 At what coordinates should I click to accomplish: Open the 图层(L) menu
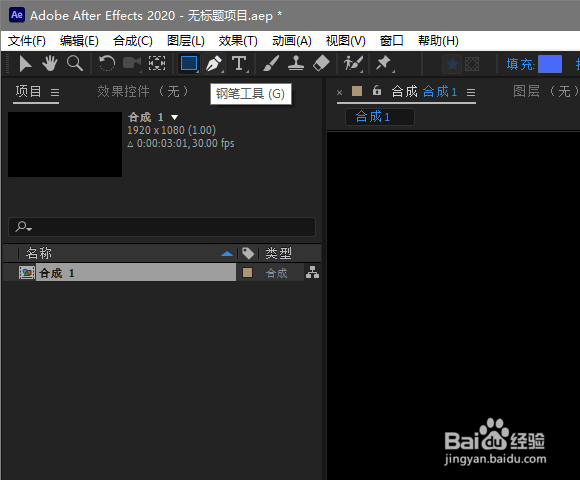point(186,41)
